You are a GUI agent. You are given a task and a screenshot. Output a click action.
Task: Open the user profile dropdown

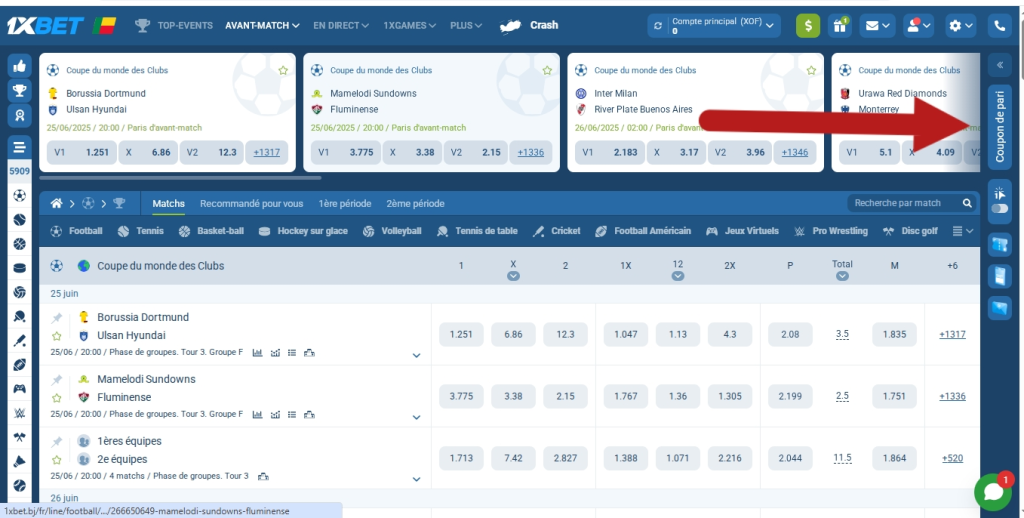pos(918,25)
